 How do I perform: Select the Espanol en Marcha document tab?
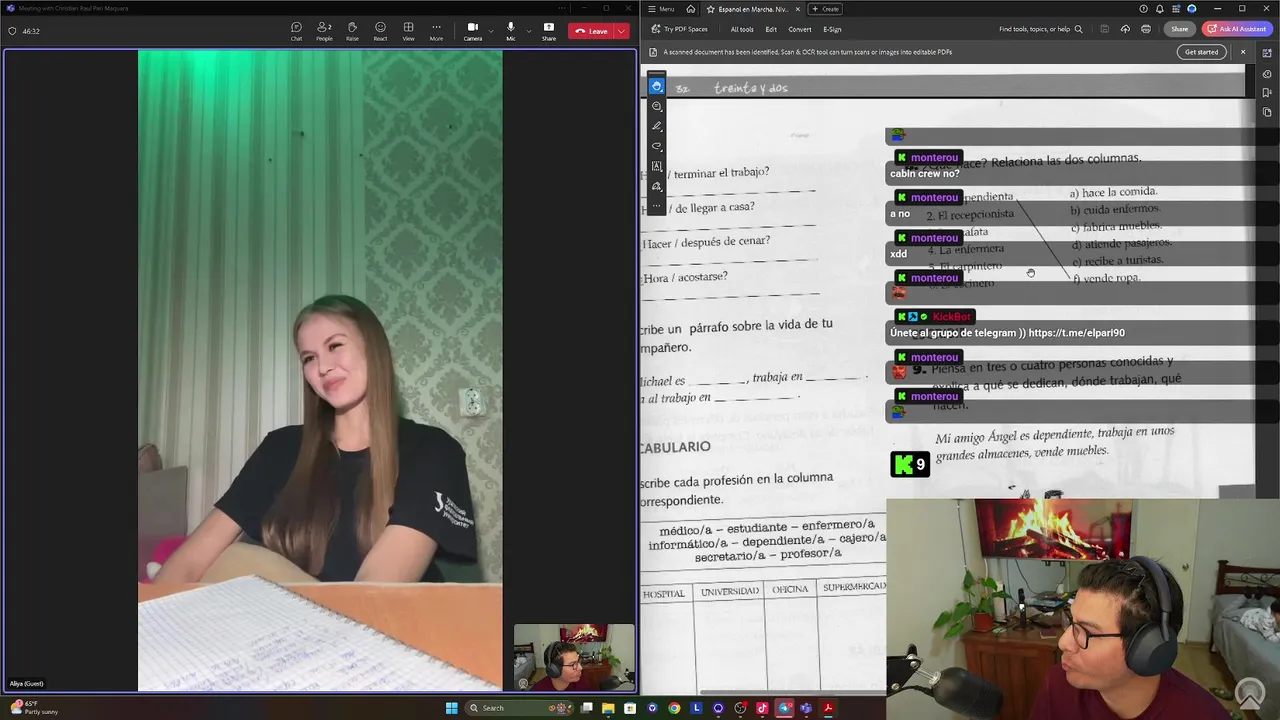point(752,9)
